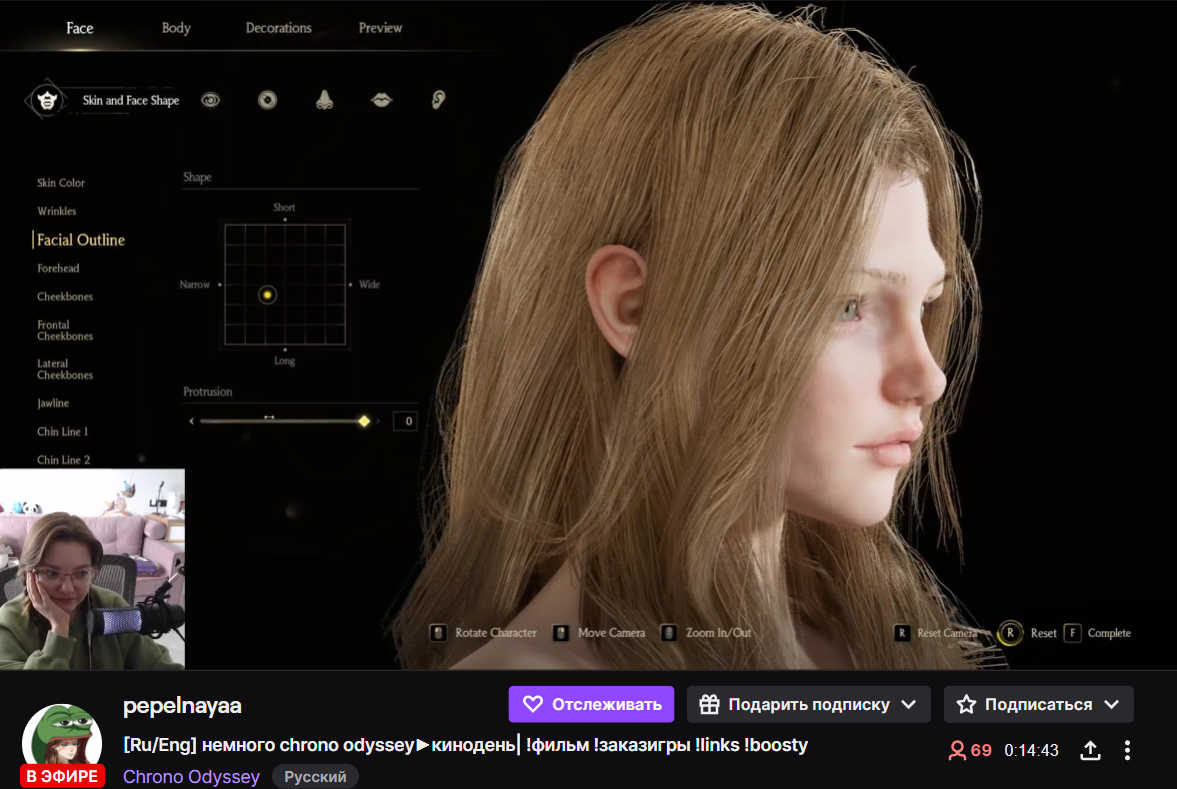Click the Protrusion value field showing 0
The height and width of the screenshot is (789, 1177).
tap(405, 421)
